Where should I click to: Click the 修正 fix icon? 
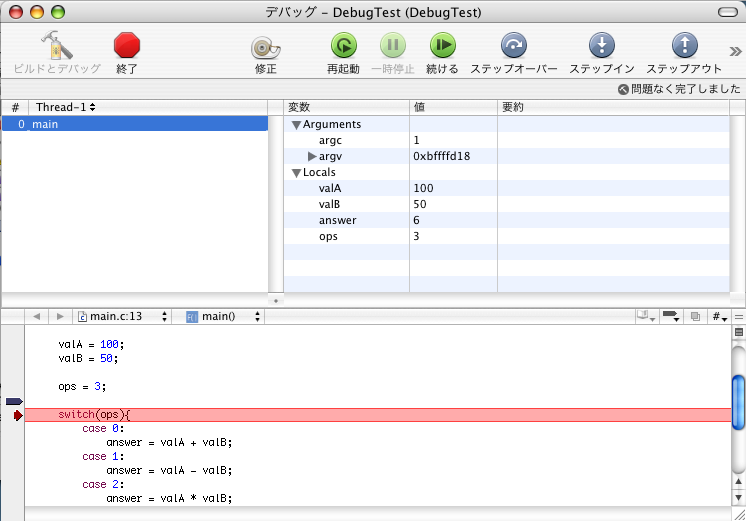(x=265, y=46)
